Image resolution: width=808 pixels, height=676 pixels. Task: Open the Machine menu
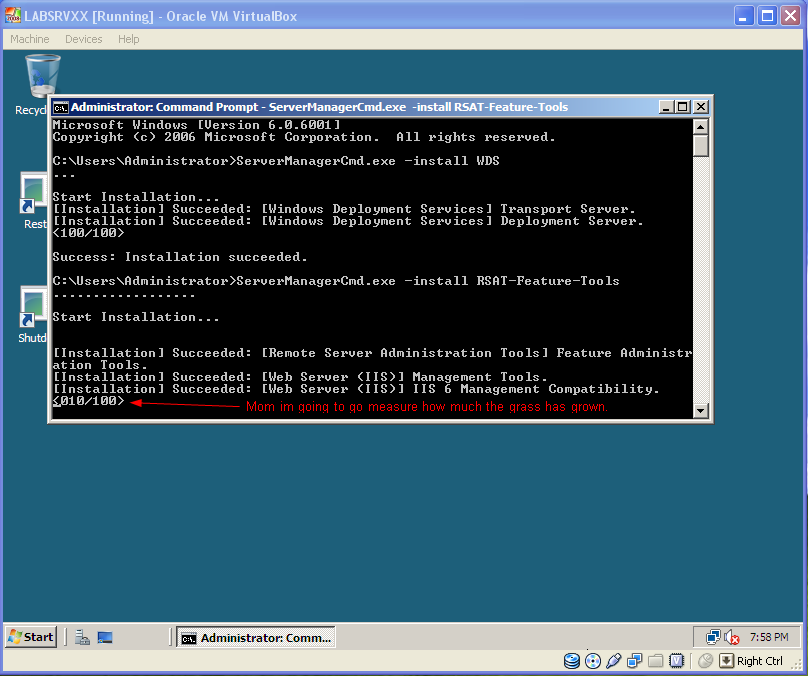(x=29, y=39)
